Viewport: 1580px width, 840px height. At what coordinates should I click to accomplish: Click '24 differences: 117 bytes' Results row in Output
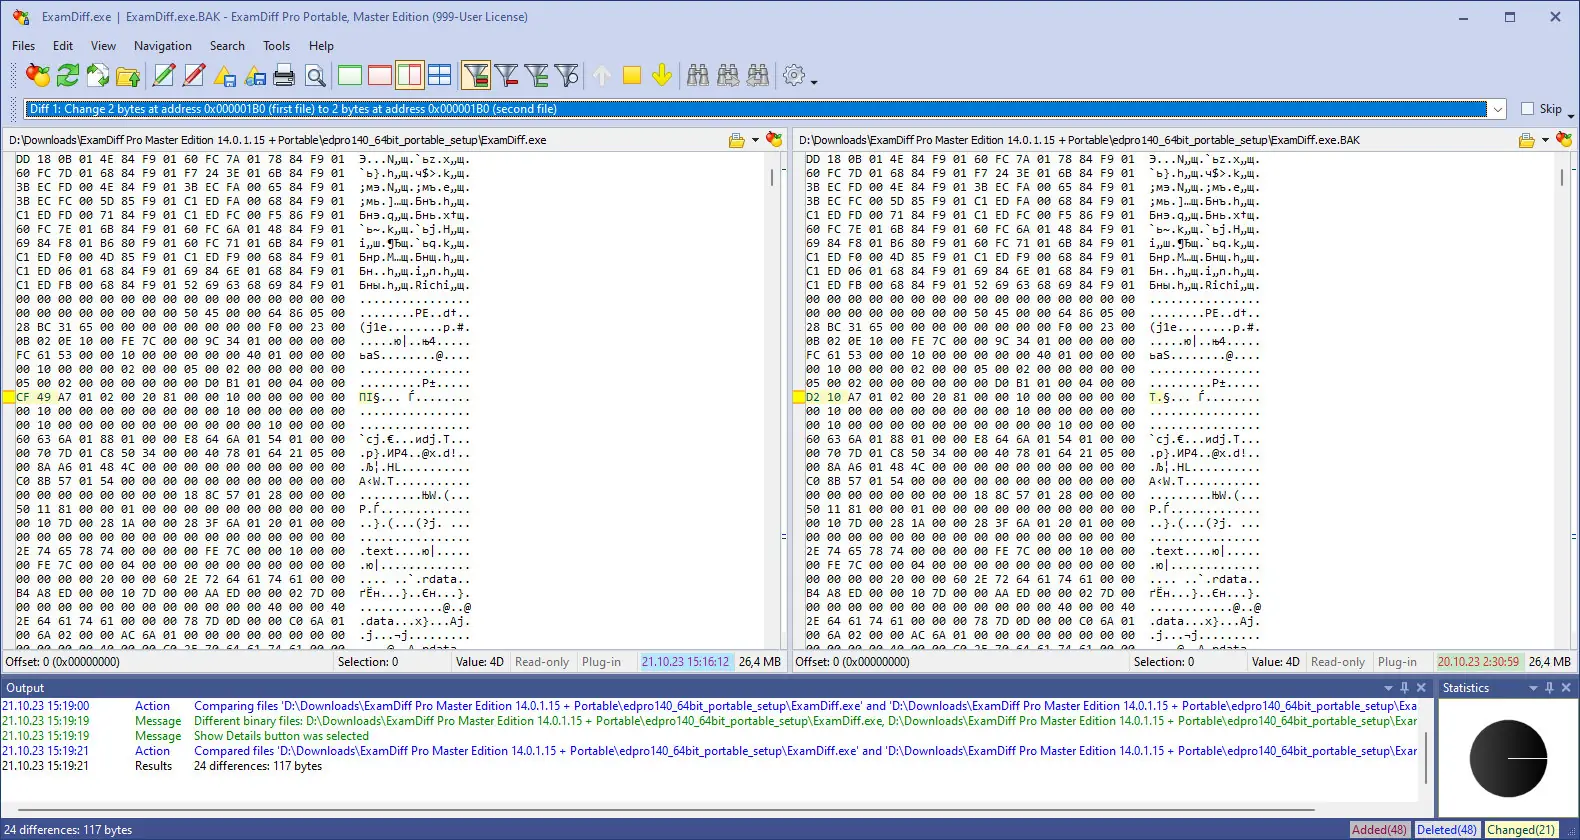pyautogui.click(x=258, y=766)
